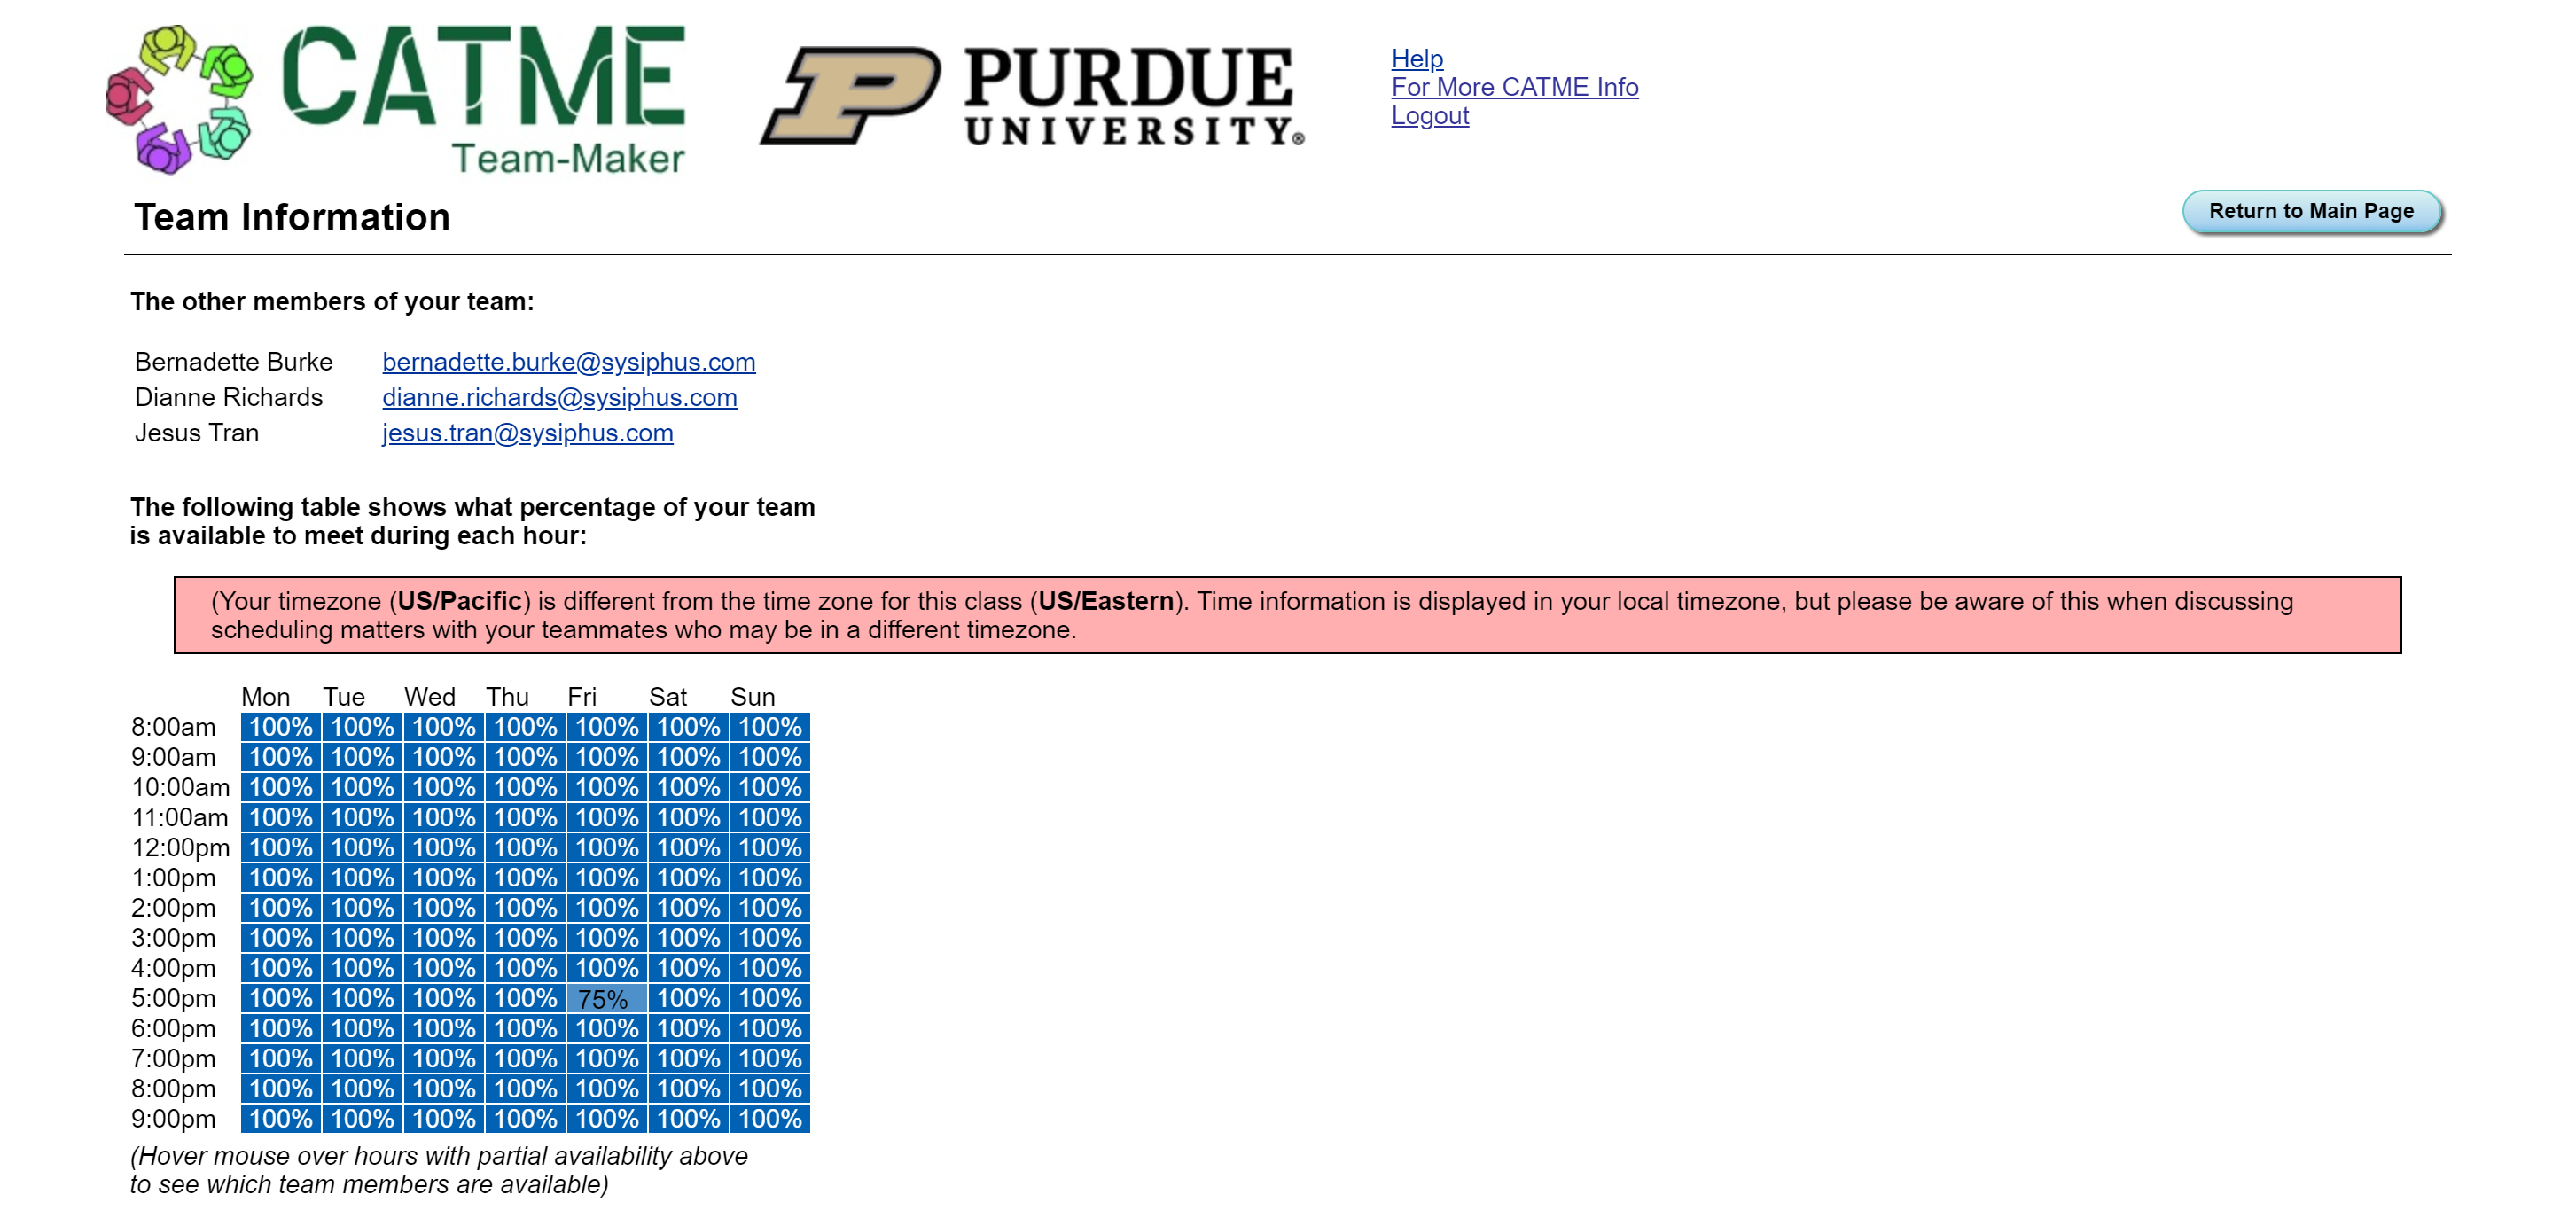Click 'For More CATME Info' link

pyautogui.click(x=1513, y=87)
